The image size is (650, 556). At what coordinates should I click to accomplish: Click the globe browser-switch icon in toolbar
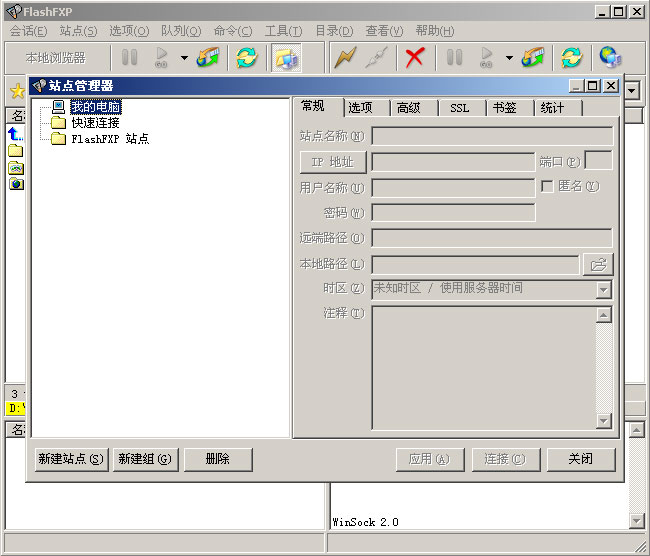(x=609, y=57)
